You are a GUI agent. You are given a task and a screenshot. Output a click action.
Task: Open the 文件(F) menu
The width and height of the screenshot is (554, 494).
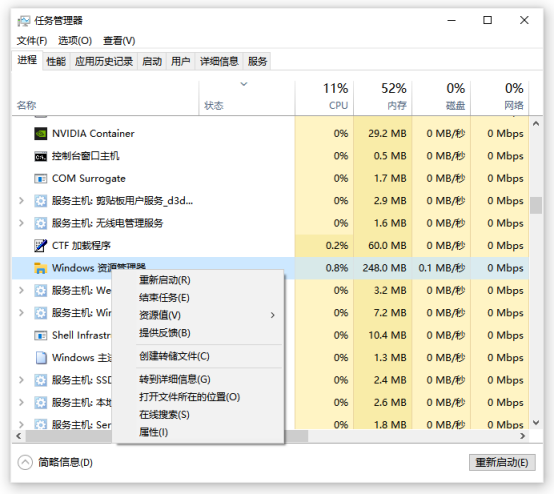pyautogui.click(x=32, y=41)
